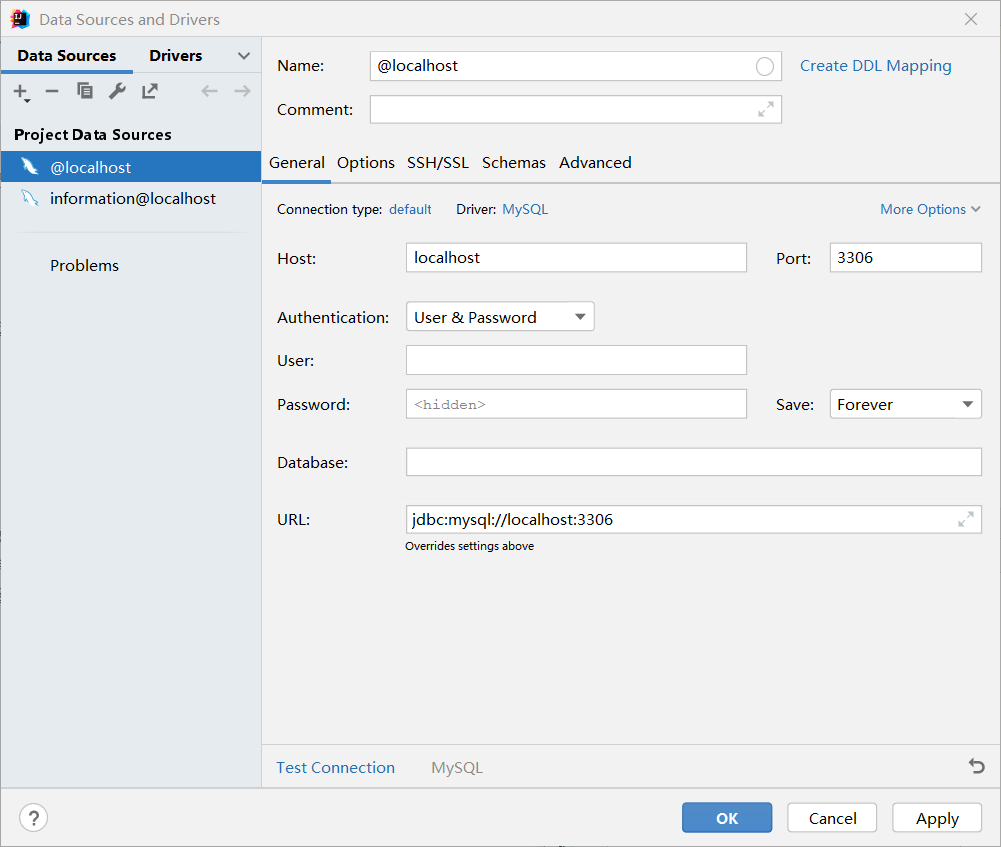Viewport: 1001px width, 847px height.
Task: Go forward with the right arrow
Action: pos(242,91)
